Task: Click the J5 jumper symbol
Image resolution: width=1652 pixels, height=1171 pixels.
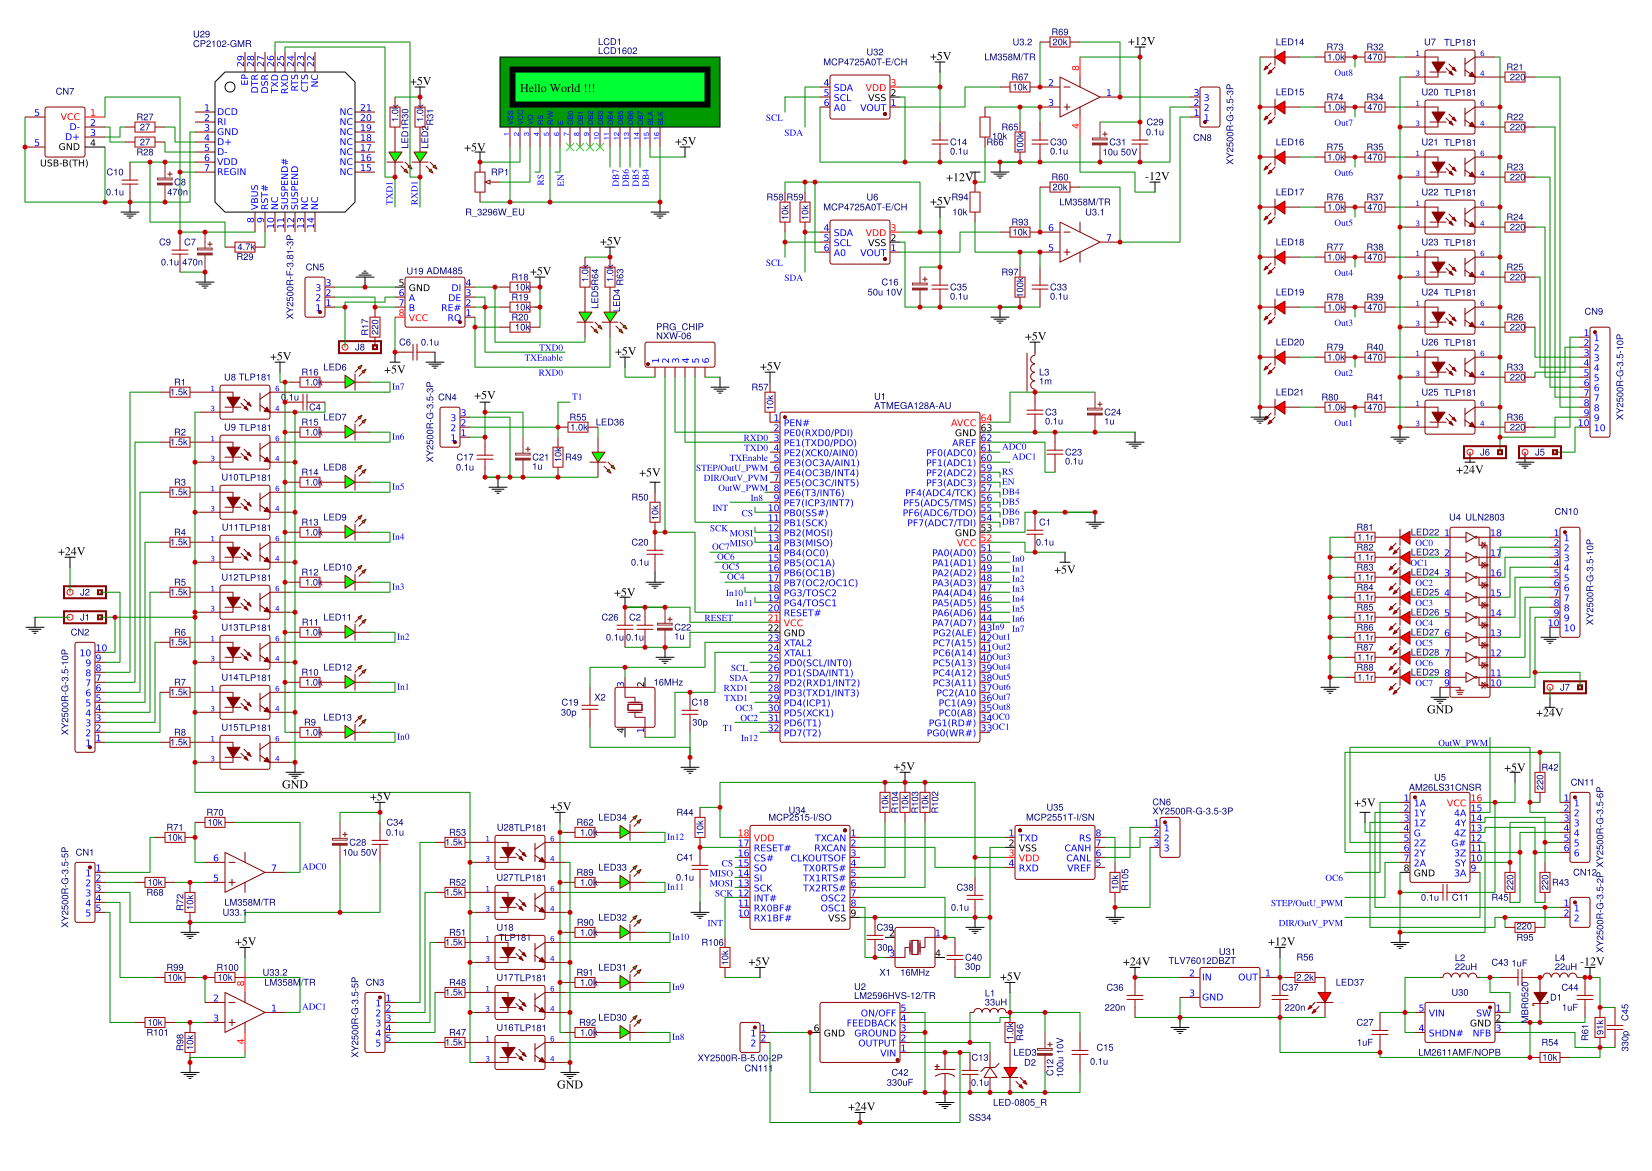Action: tap(1540, 452)
